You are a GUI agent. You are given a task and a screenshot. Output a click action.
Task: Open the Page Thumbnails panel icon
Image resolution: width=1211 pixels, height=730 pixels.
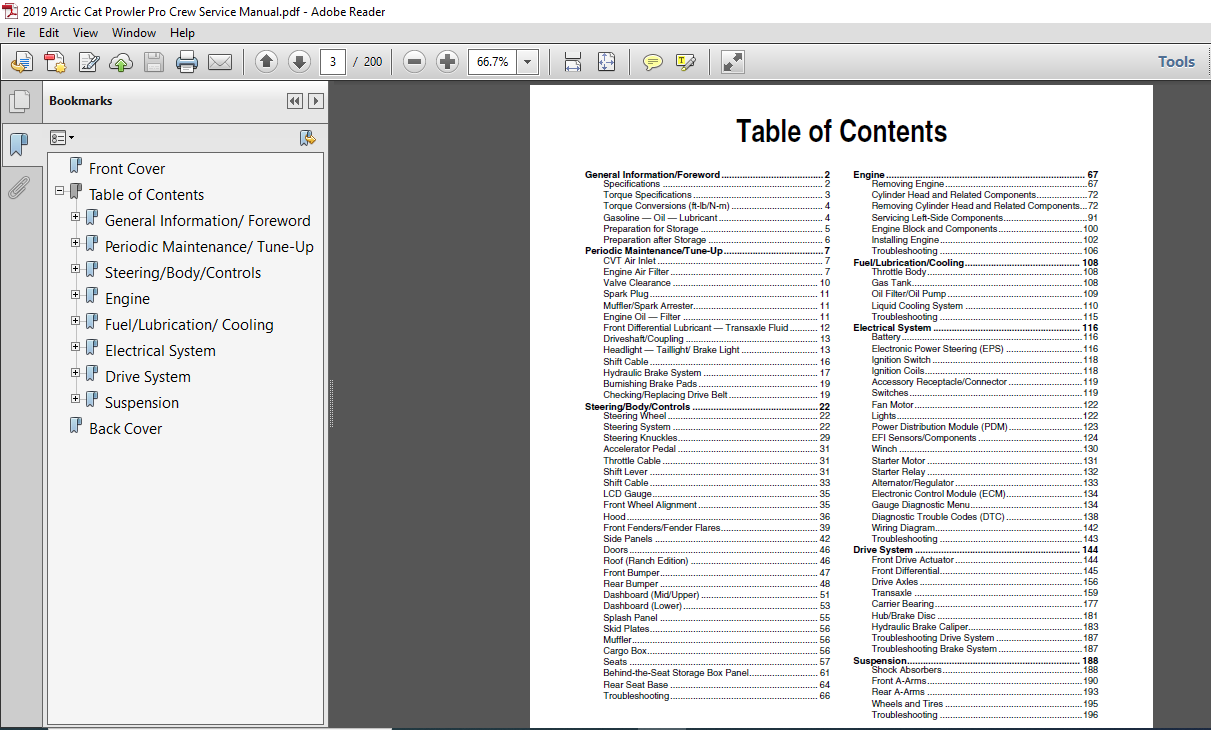click(18, 101)
